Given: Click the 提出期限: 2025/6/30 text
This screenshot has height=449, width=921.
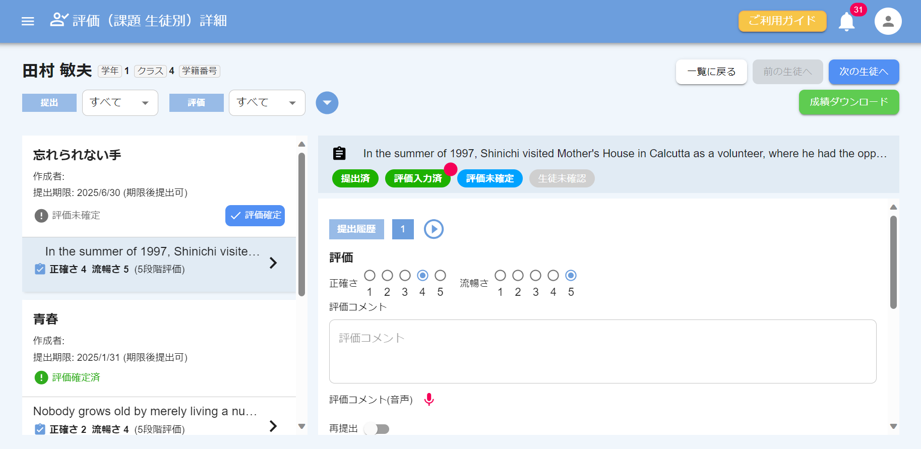Looking at the screenshot, I should [110, 193].
